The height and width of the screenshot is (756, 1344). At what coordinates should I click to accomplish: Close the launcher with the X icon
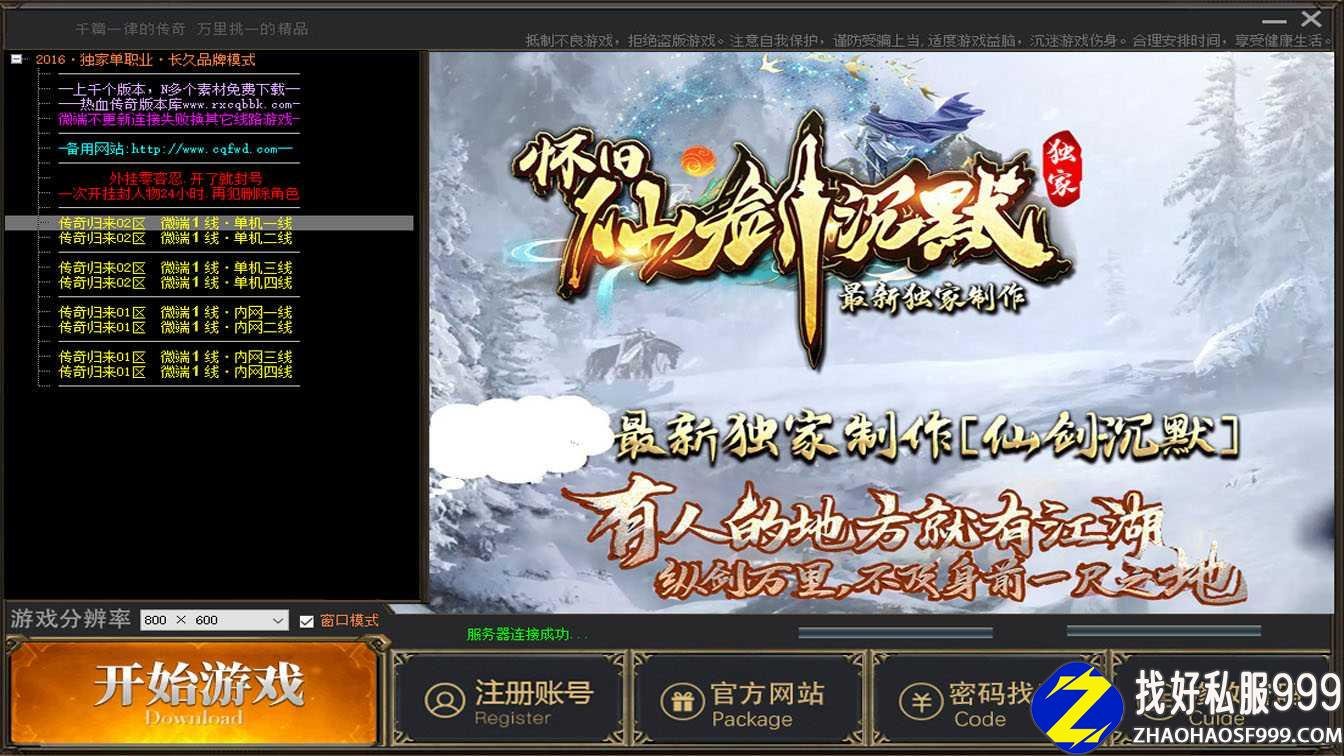(x=1311, y=18)
